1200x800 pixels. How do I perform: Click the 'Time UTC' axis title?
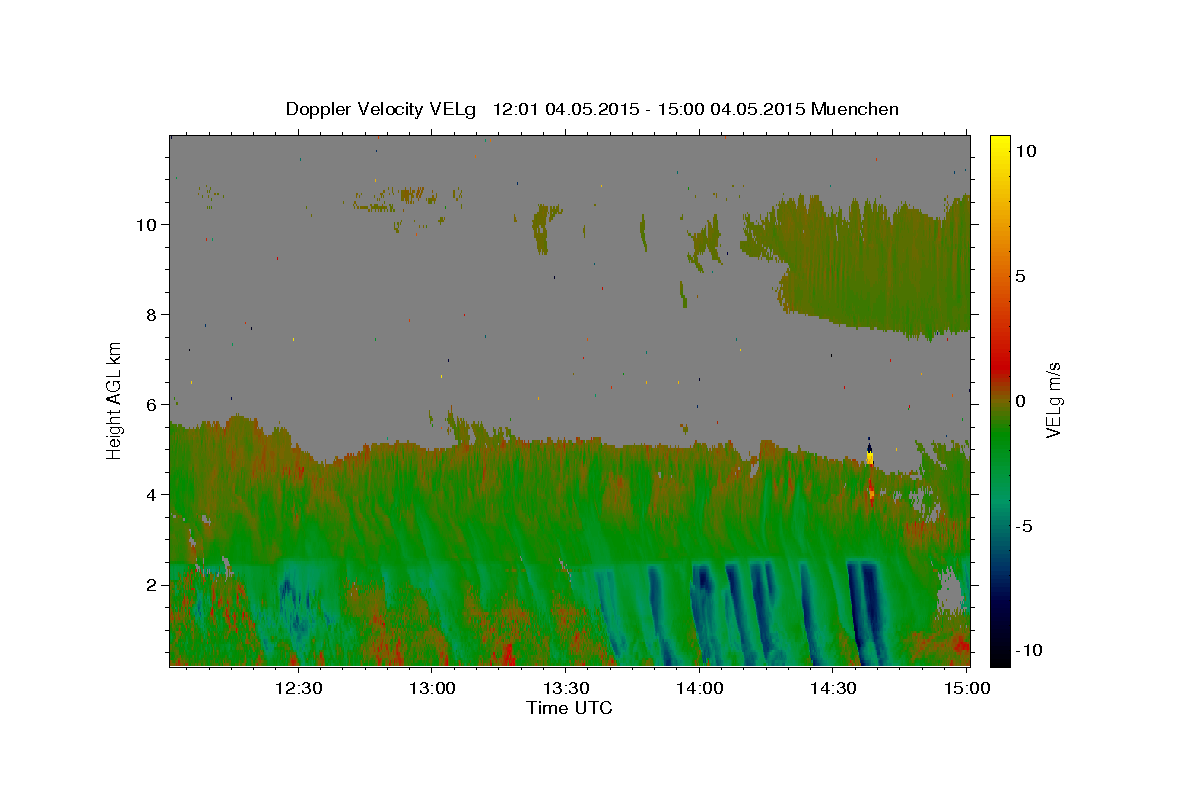click(569, 708)
